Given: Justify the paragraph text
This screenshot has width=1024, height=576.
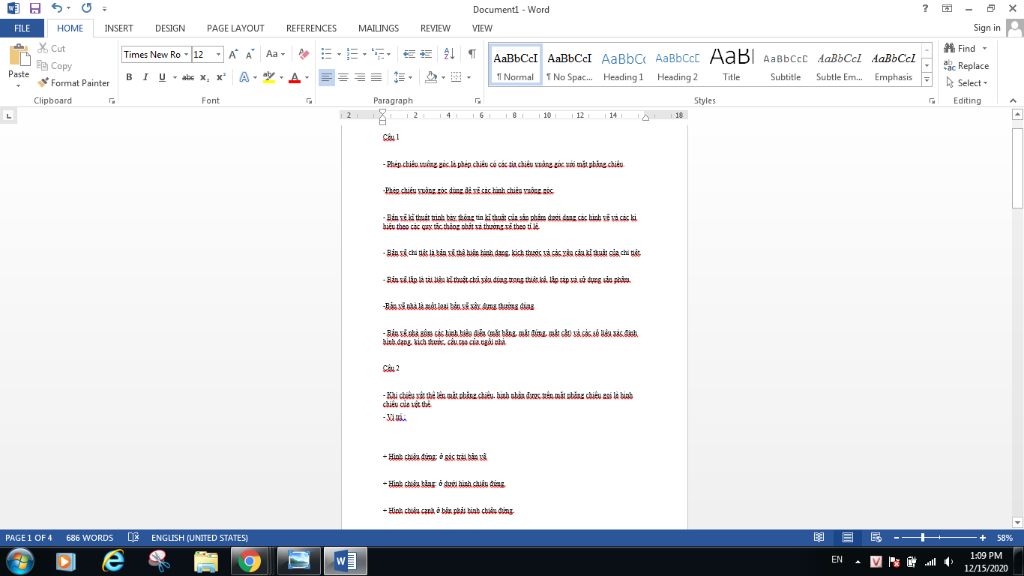Looking at the screenshot, I should click(376, 77).
